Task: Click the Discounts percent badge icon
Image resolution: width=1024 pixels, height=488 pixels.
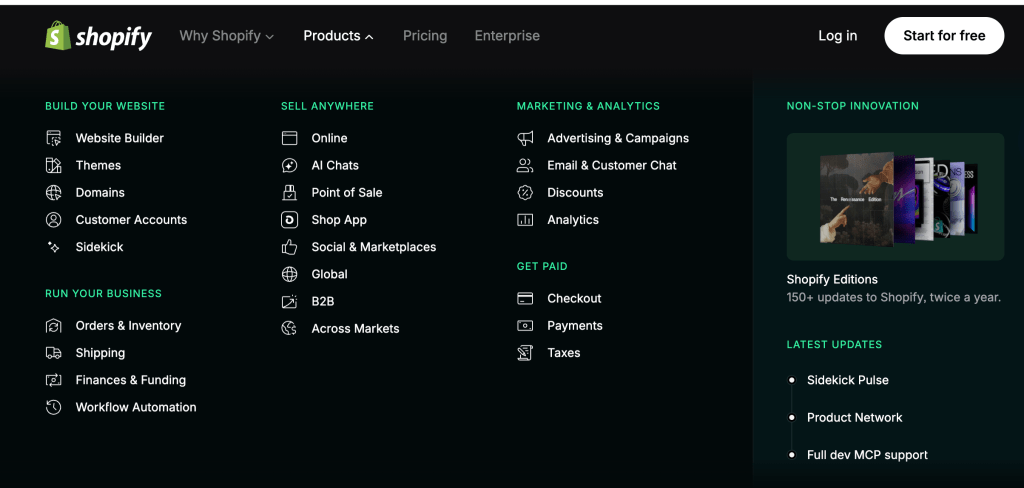Action: [525, 193]
